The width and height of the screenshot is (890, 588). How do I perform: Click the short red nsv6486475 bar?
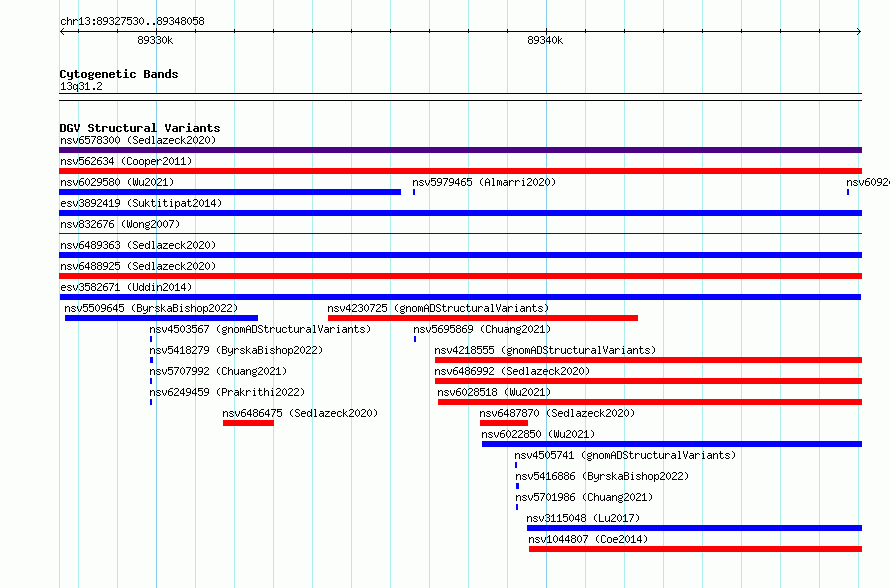click(248, 423)
